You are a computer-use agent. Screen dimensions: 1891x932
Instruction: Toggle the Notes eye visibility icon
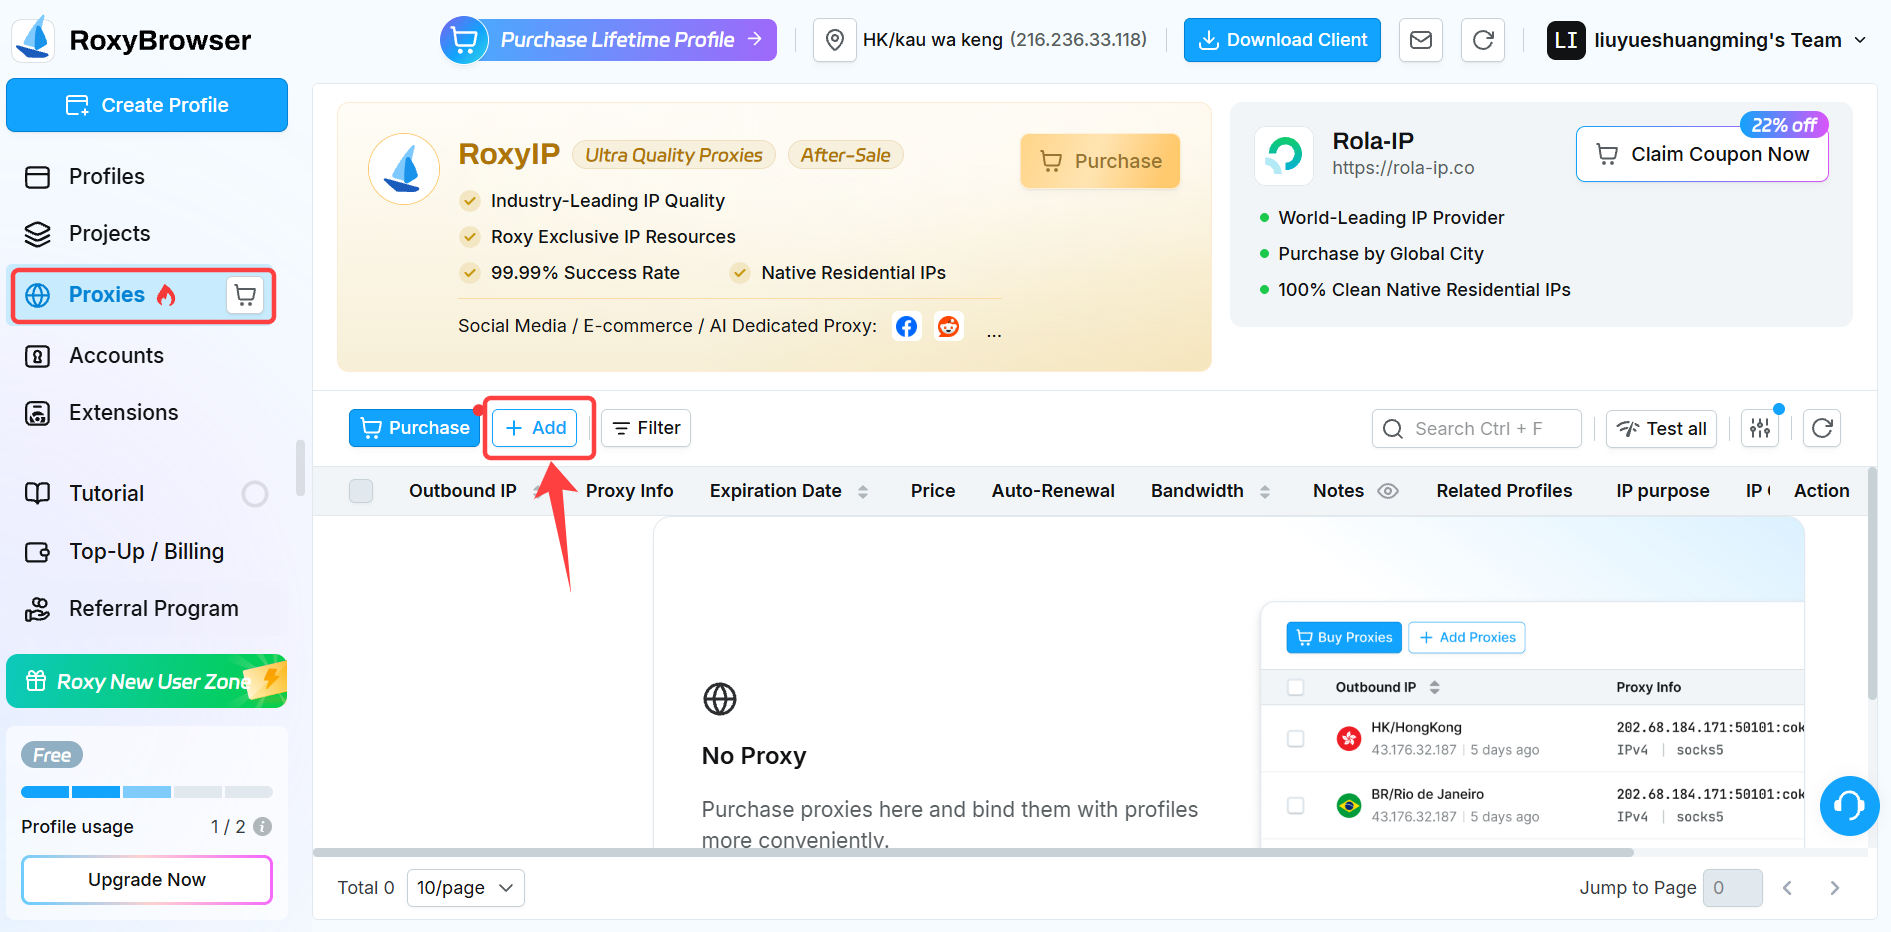(x=1388, y=491)
